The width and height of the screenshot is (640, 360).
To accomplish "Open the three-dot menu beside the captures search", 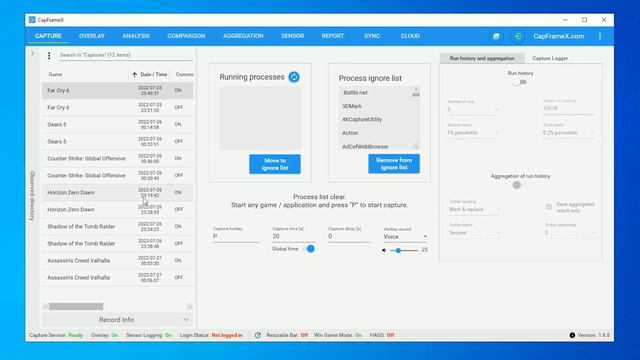I will click(49, 56).
